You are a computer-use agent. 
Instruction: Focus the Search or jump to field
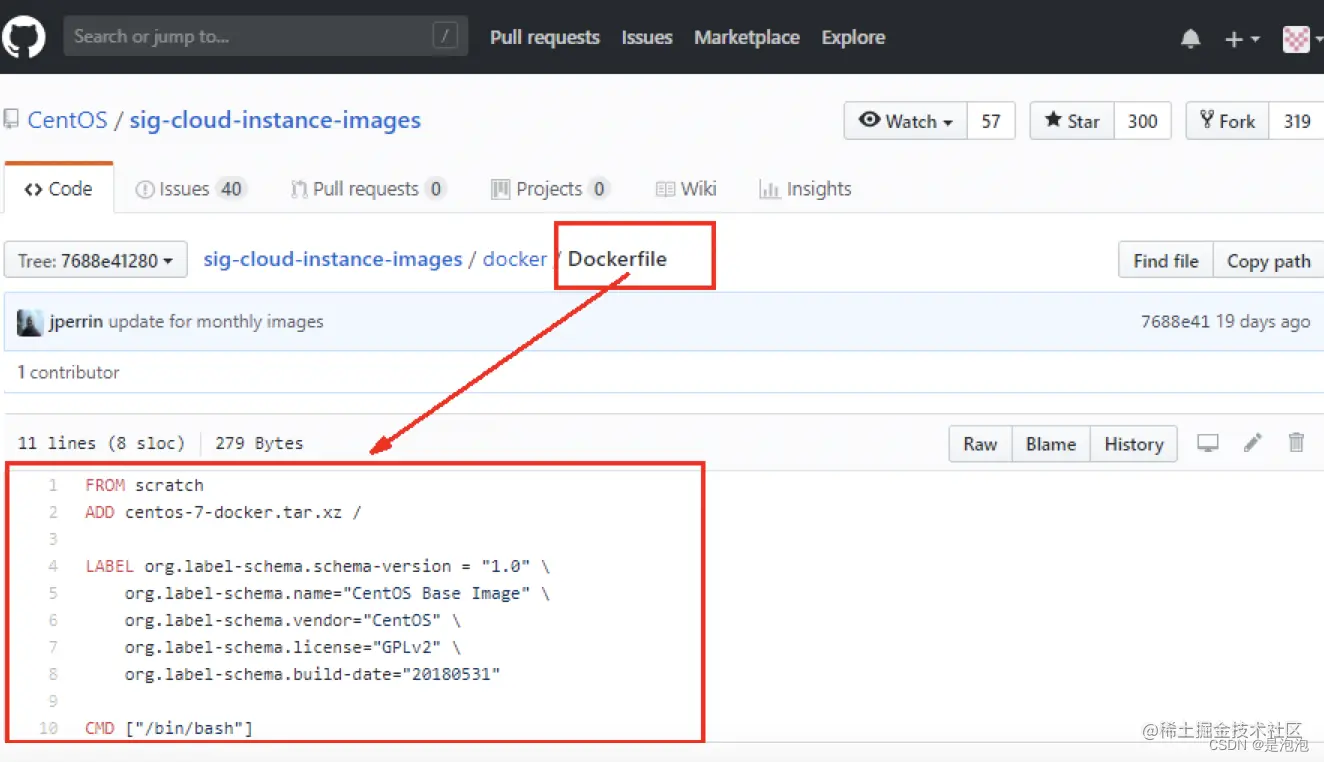[x=265, y=37]
